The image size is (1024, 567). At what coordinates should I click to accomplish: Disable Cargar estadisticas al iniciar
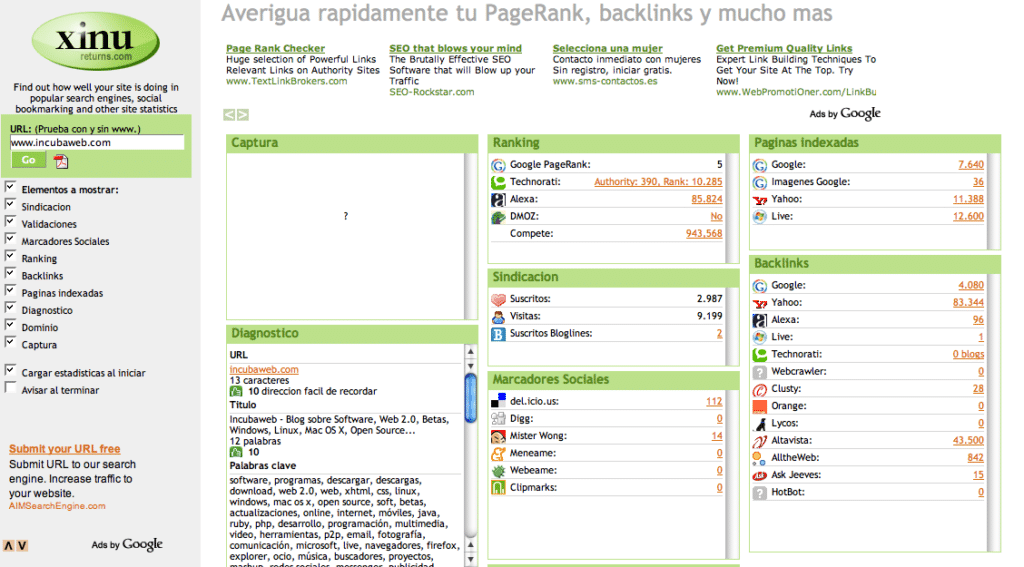(10, 370)
